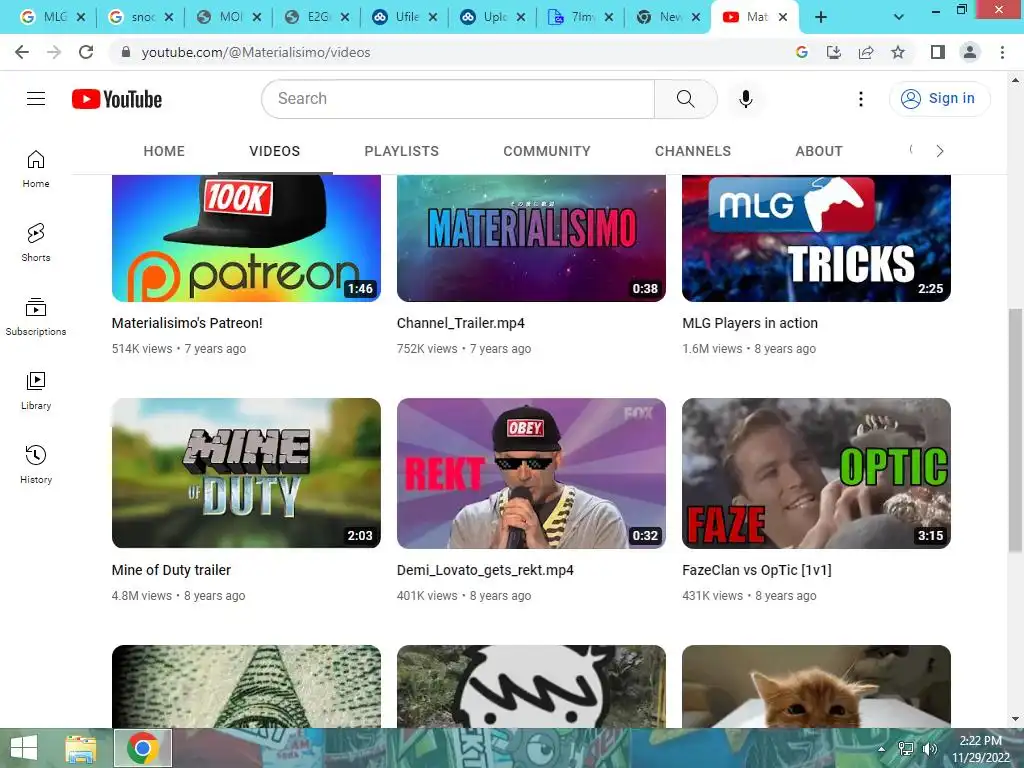Select the VIDEOS channel tab
Image resolution: width=1024 pixels, height=768 pixels.
(275, 151)
